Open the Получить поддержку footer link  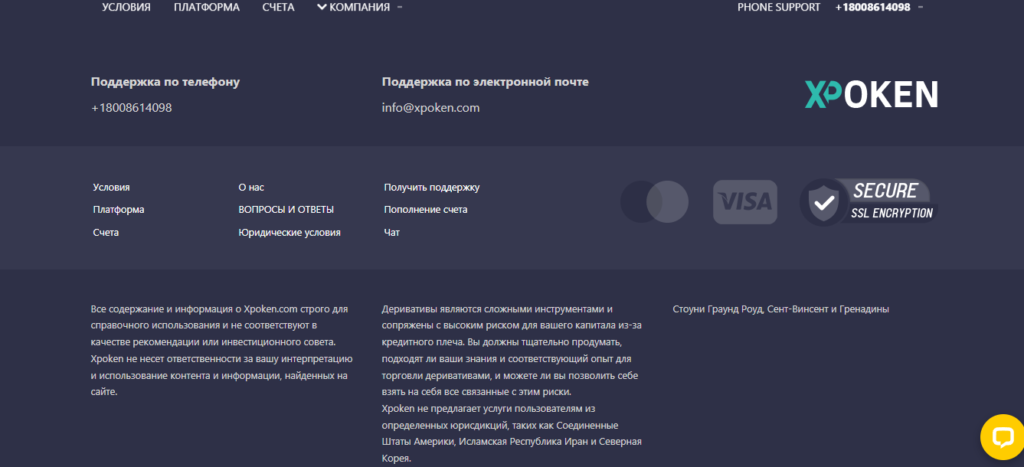[x=432, y=187]
